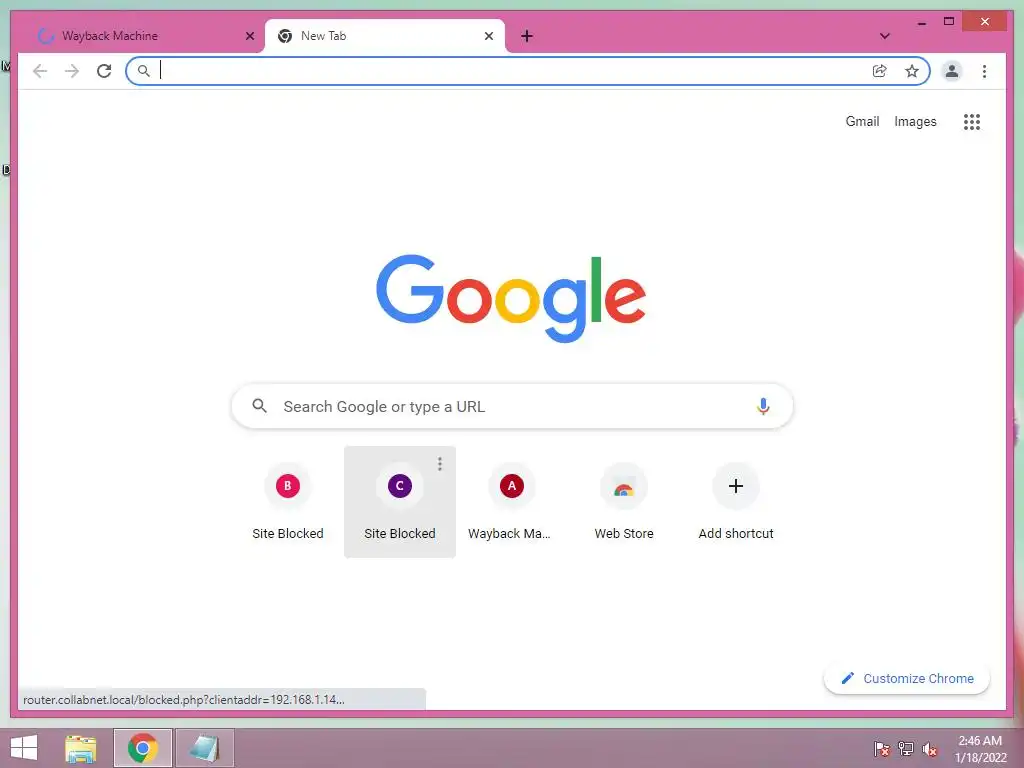Open the Action Center flag tray icon
The width and height of the screenshot is (1024, 768).
[x=882, y=749]
